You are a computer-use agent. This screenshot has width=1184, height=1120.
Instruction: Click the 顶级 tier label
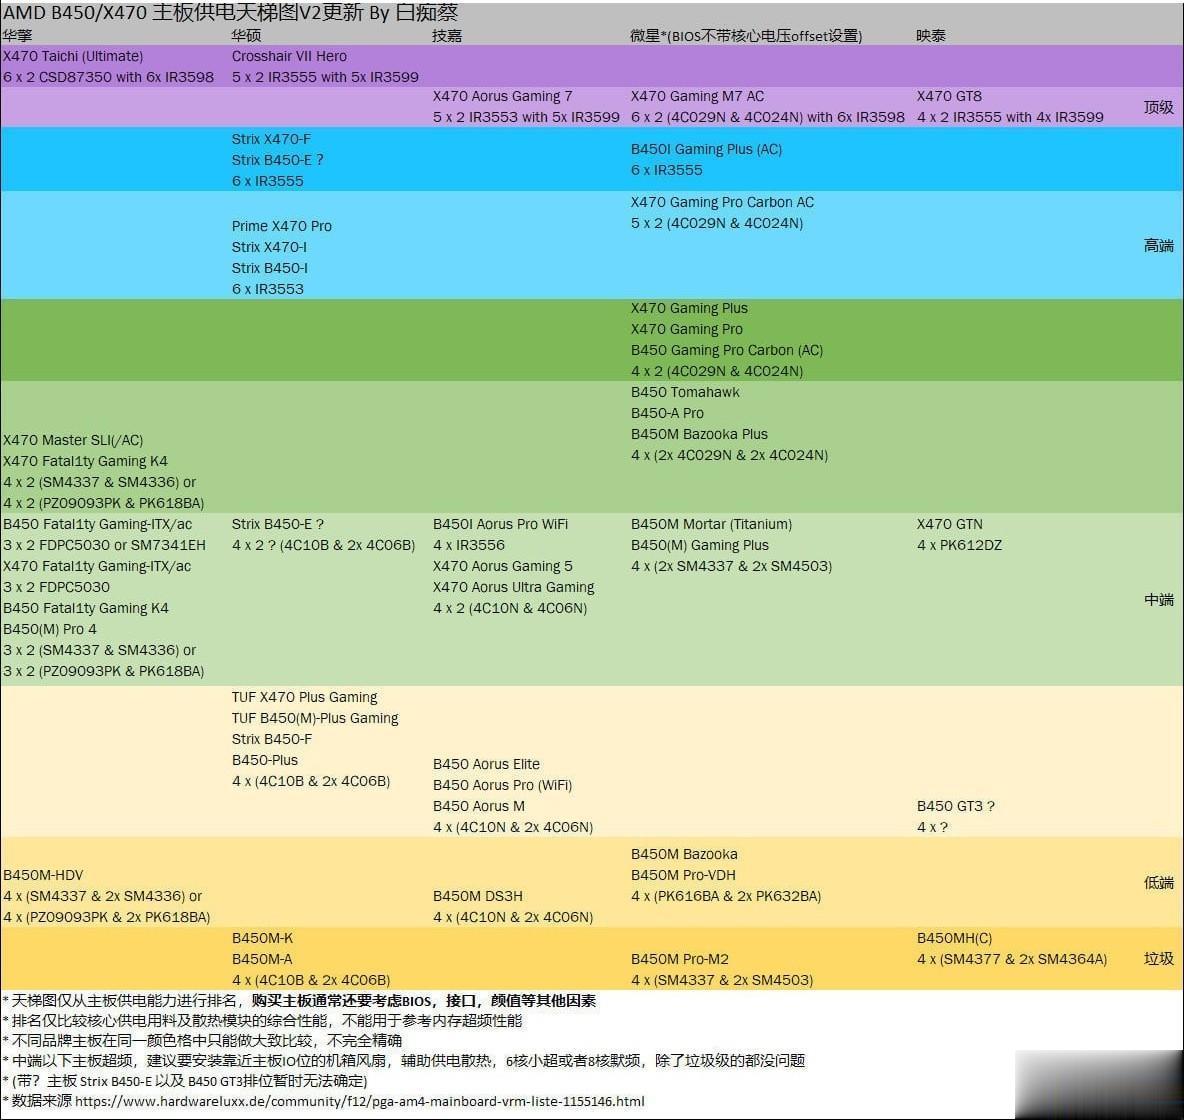(1158, 106)
